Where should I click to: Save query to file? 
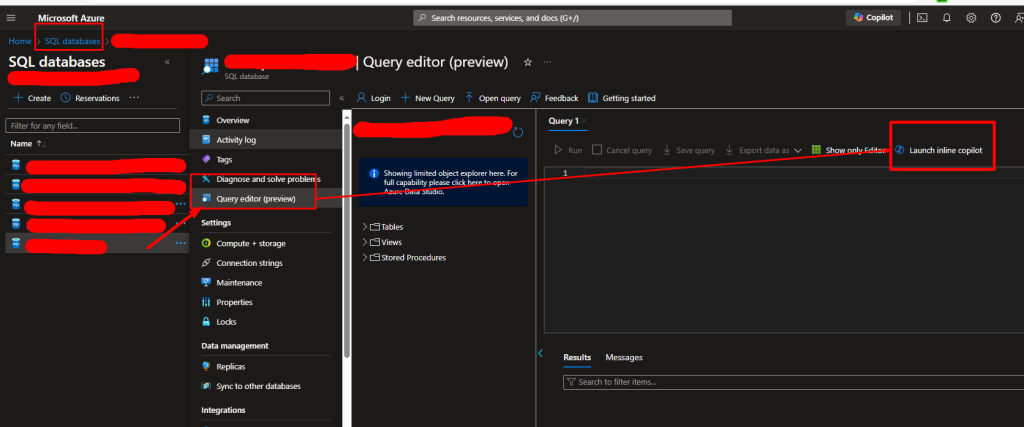pos(689,150)
